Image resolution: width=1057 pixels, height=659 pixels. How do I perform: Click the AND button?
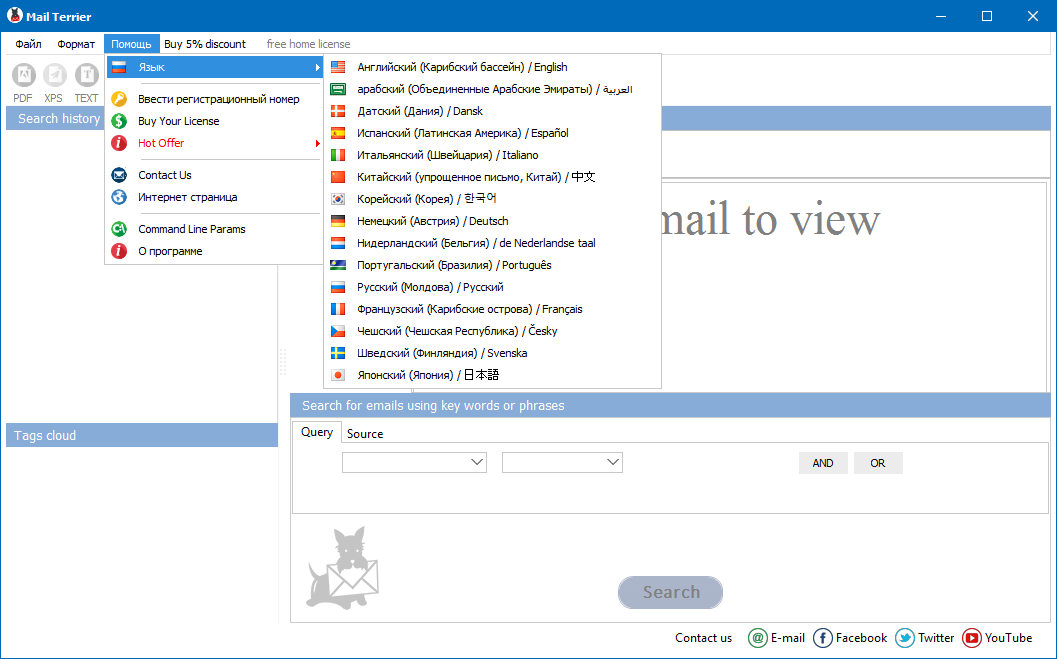coord(823,463)
